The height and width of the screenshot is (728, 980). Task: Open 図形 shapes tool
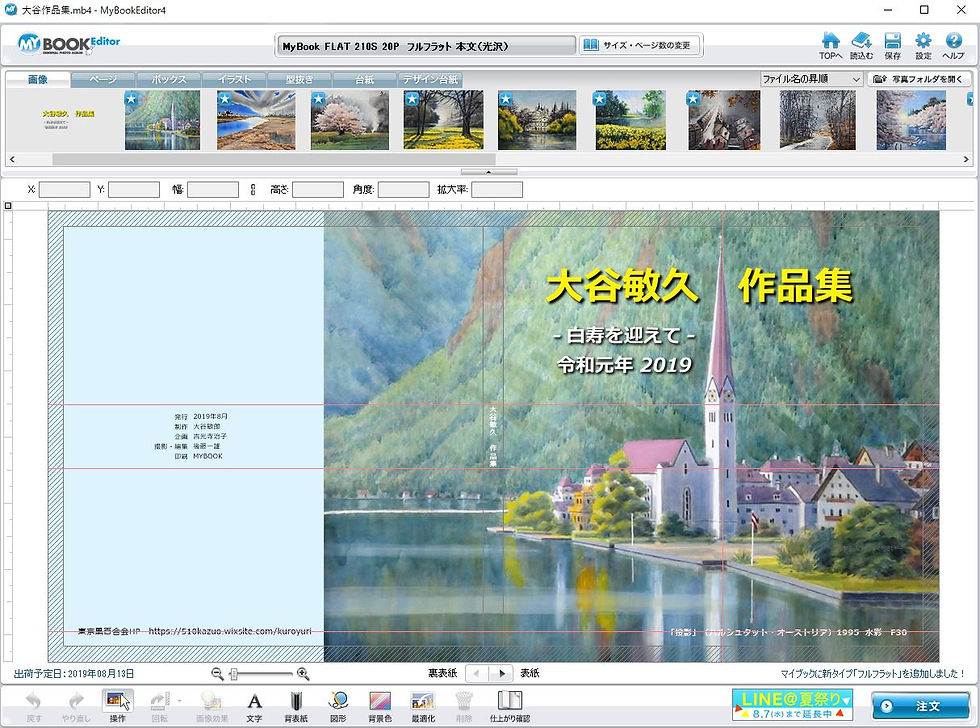coord(338,706)
